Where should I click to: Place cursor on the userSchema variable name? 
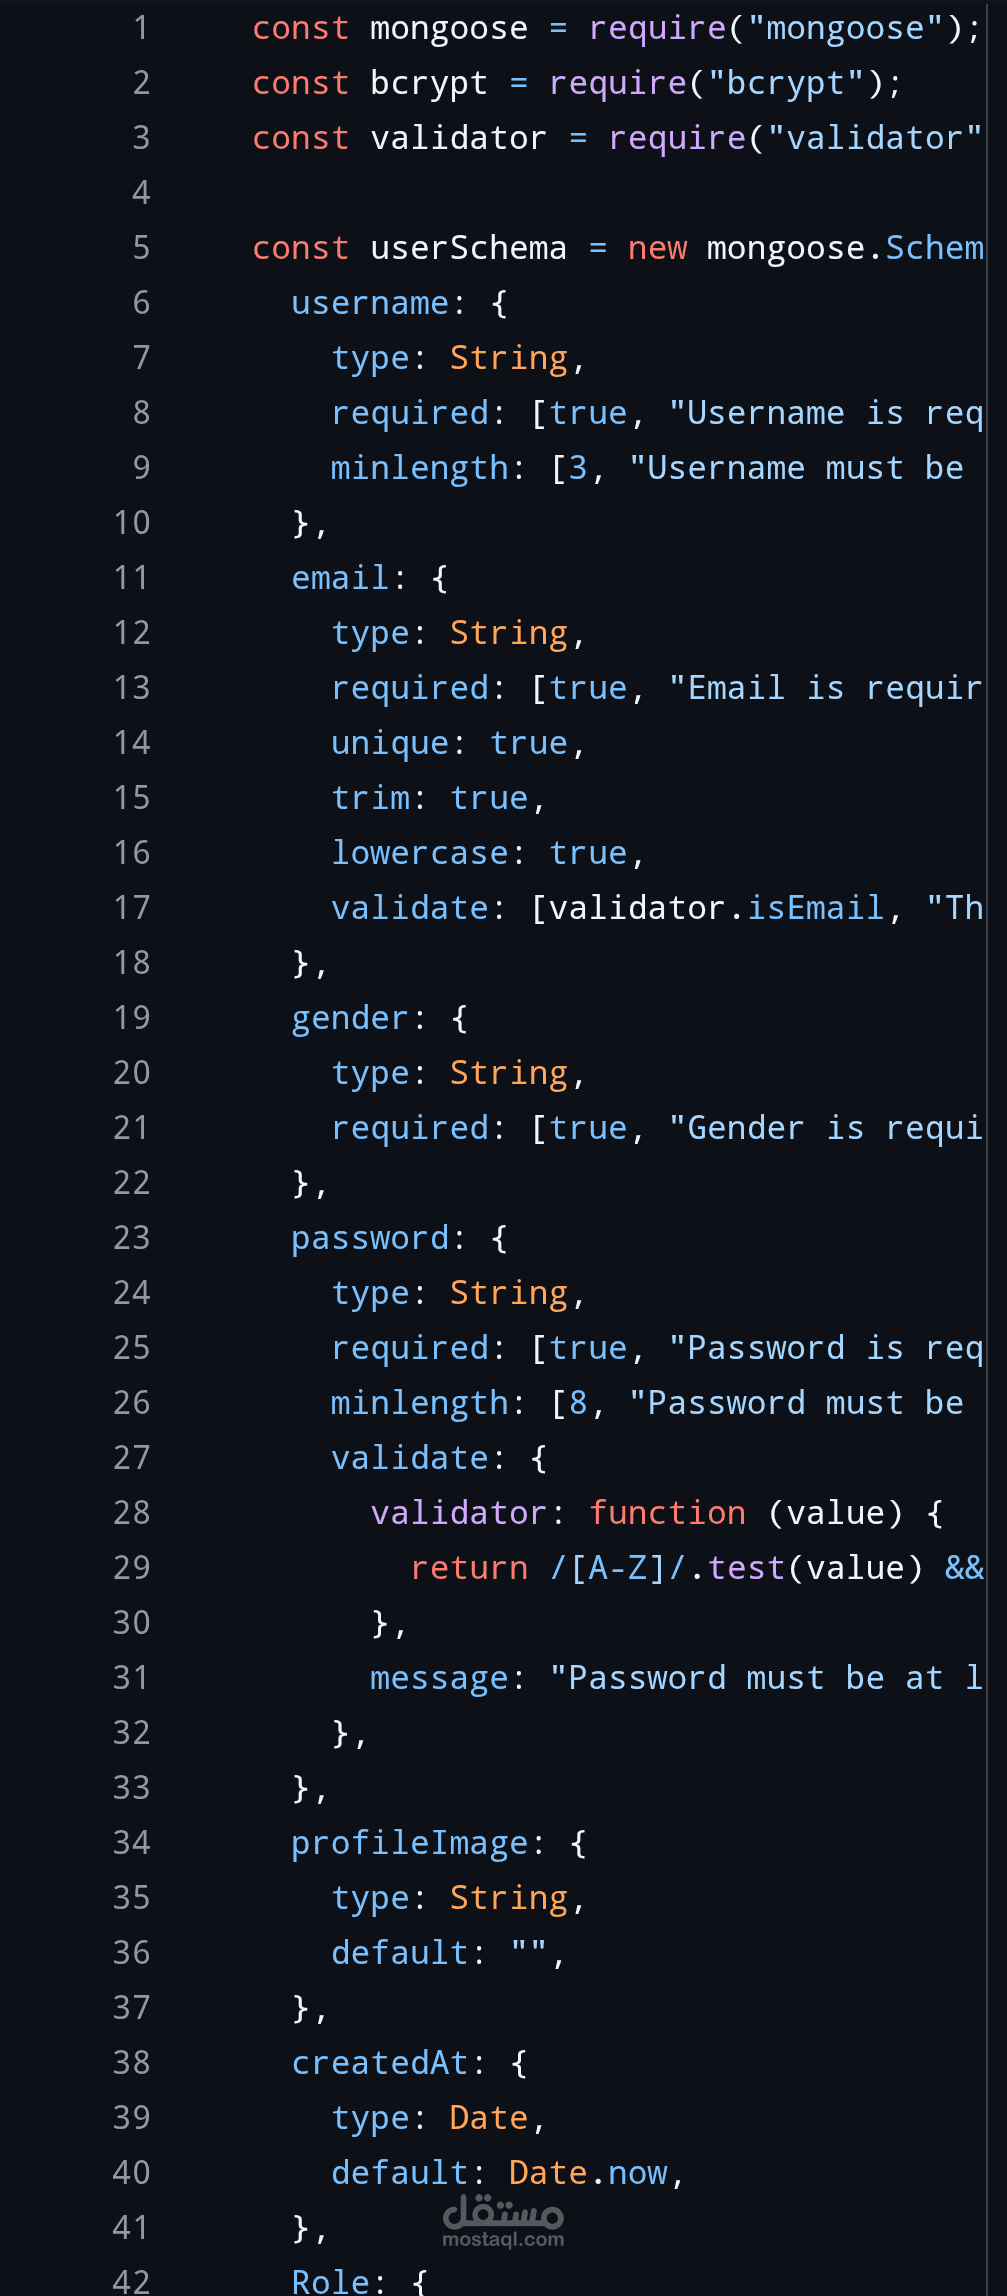(x=468, y=248)
